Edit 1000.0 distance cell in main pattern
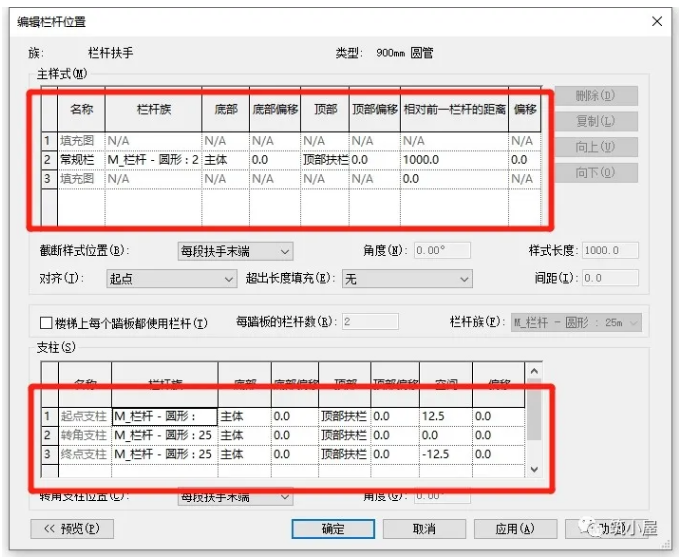 (x=453, y=160)
